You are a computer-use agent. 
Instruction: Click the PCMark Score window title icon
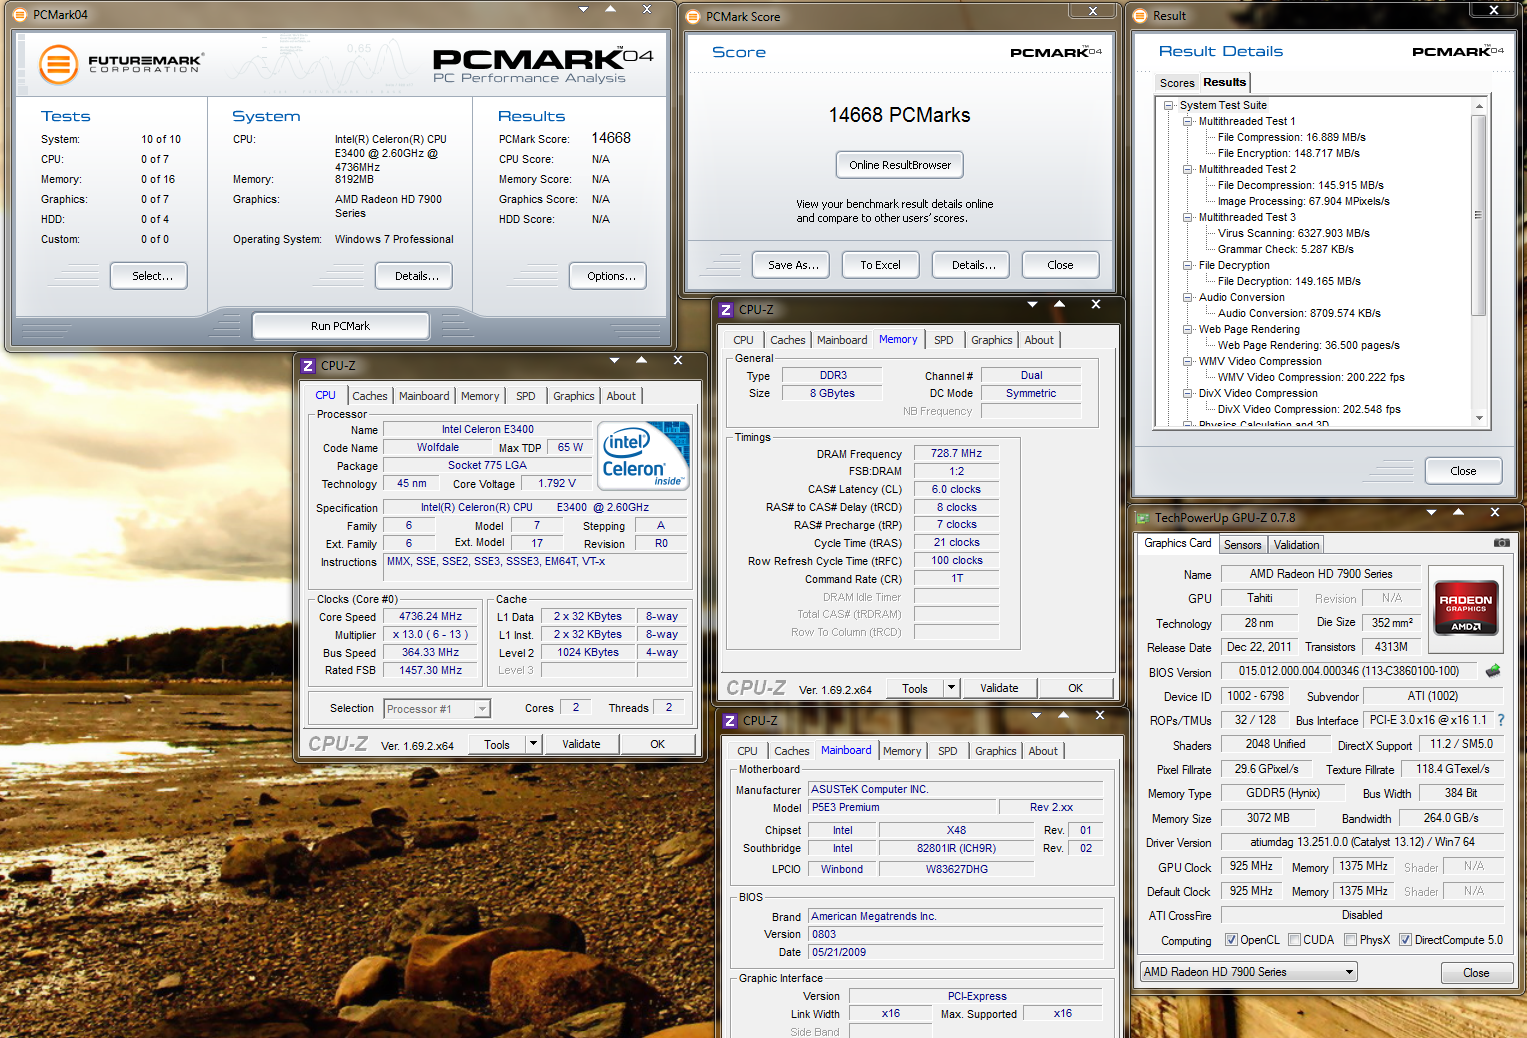pos(693,16)
